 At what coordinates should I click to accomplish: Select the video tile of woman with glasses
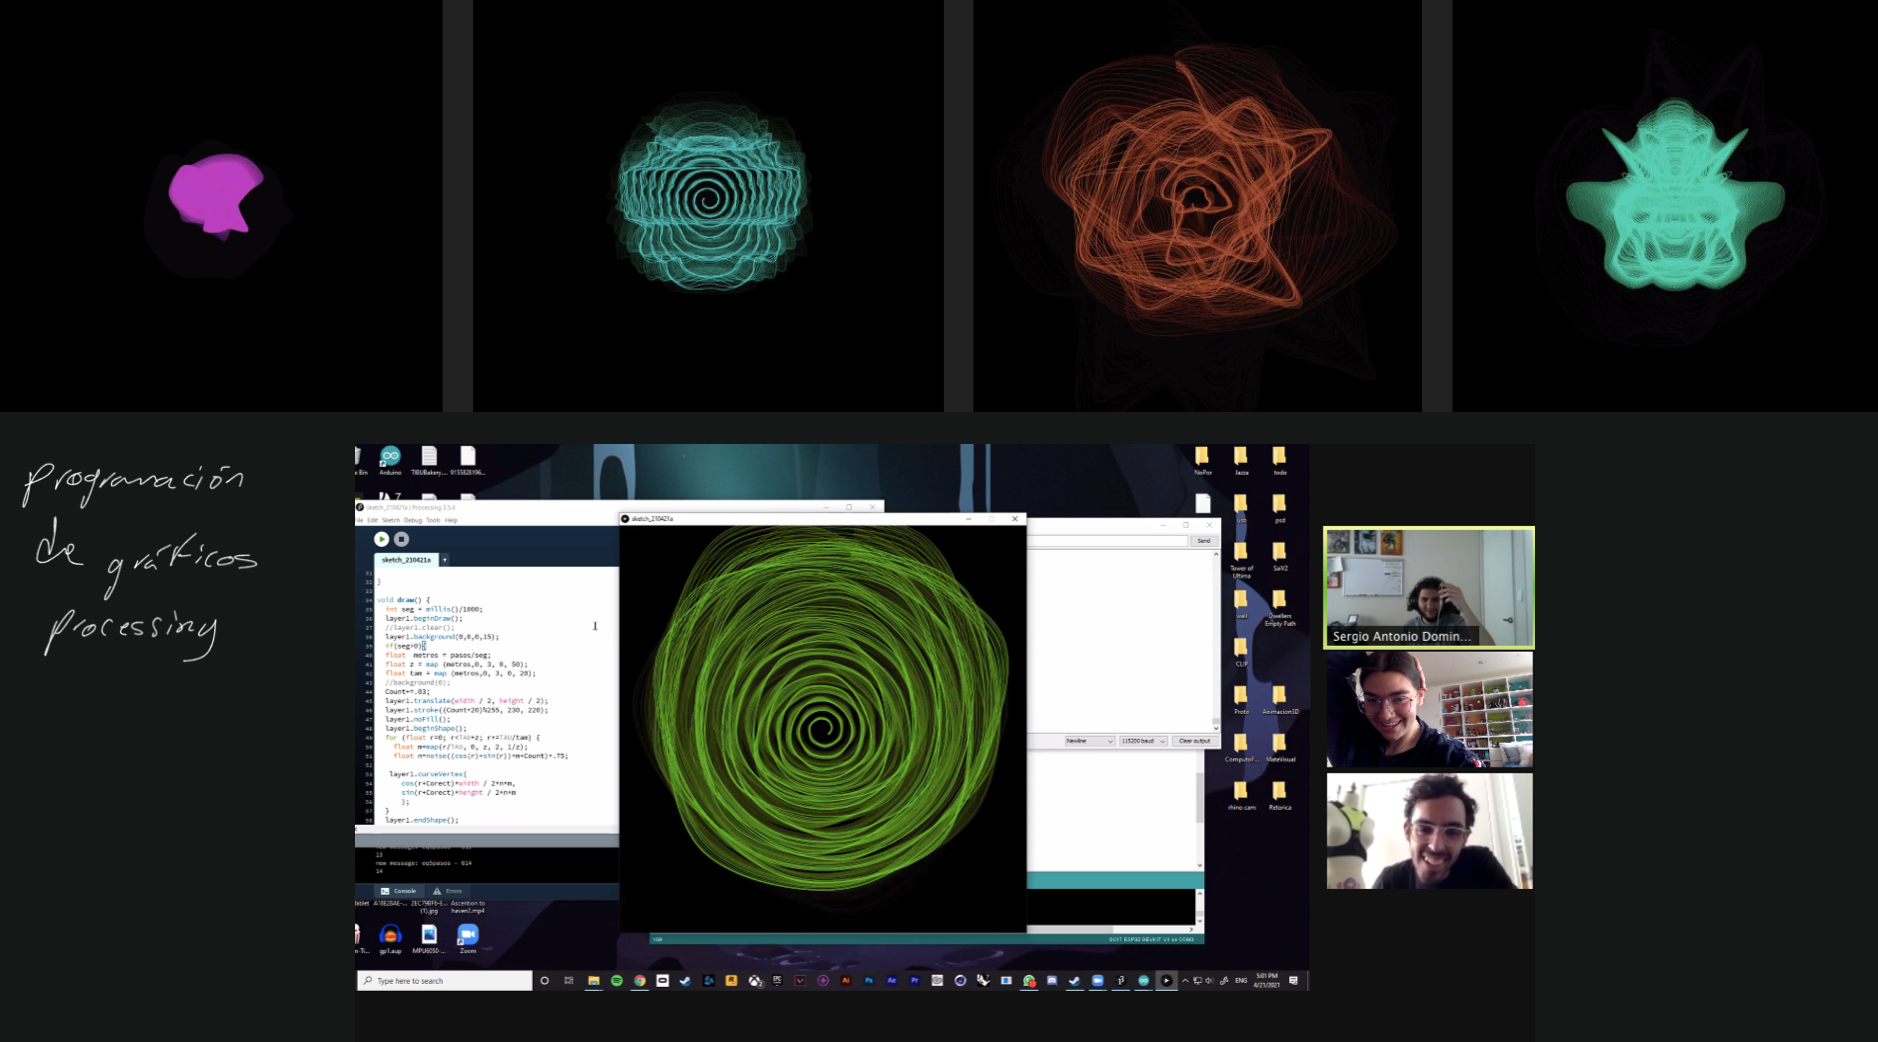tap(1429, 710)
